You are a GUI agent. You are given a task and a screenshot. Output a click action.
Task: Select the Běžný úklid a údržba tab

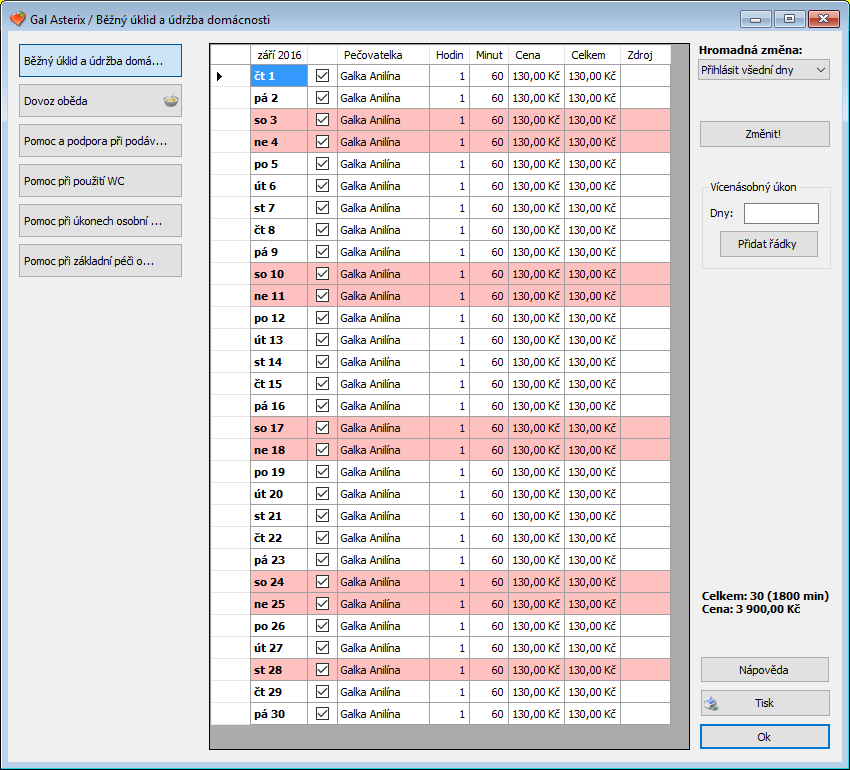tap(101, 61)
